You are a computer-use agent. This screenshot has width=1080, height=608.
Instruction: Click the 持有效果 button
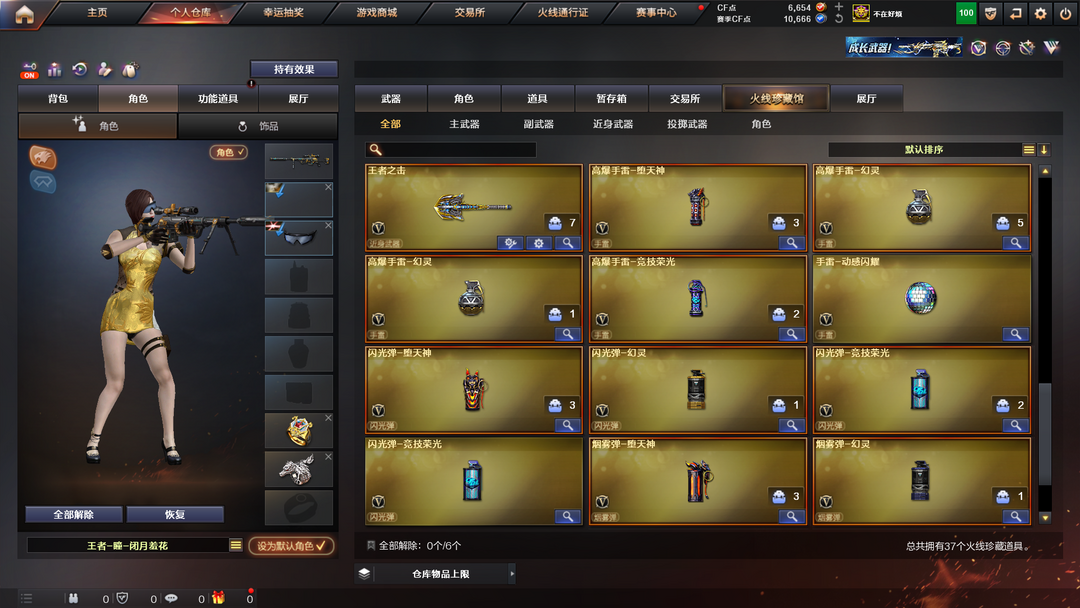[x=294, y=69]
